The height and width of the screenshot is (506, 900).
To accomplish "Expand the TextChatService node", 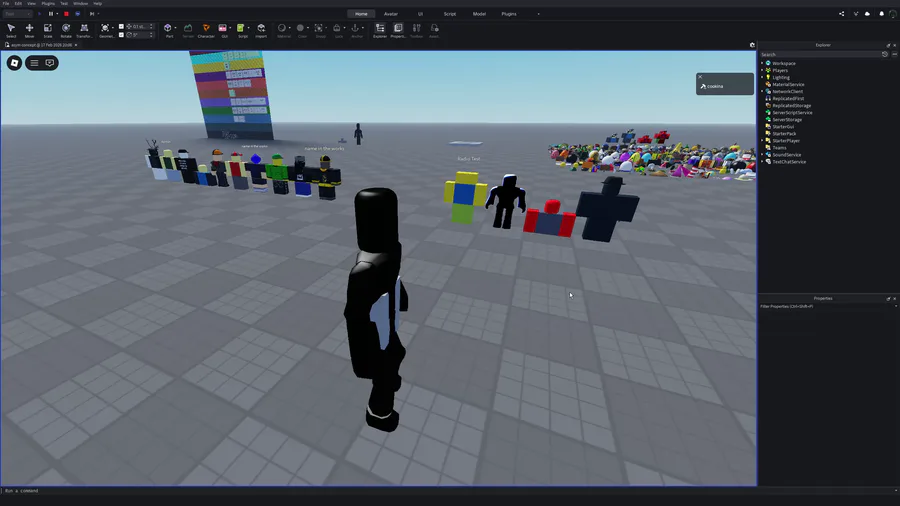I will pos(762,162).
